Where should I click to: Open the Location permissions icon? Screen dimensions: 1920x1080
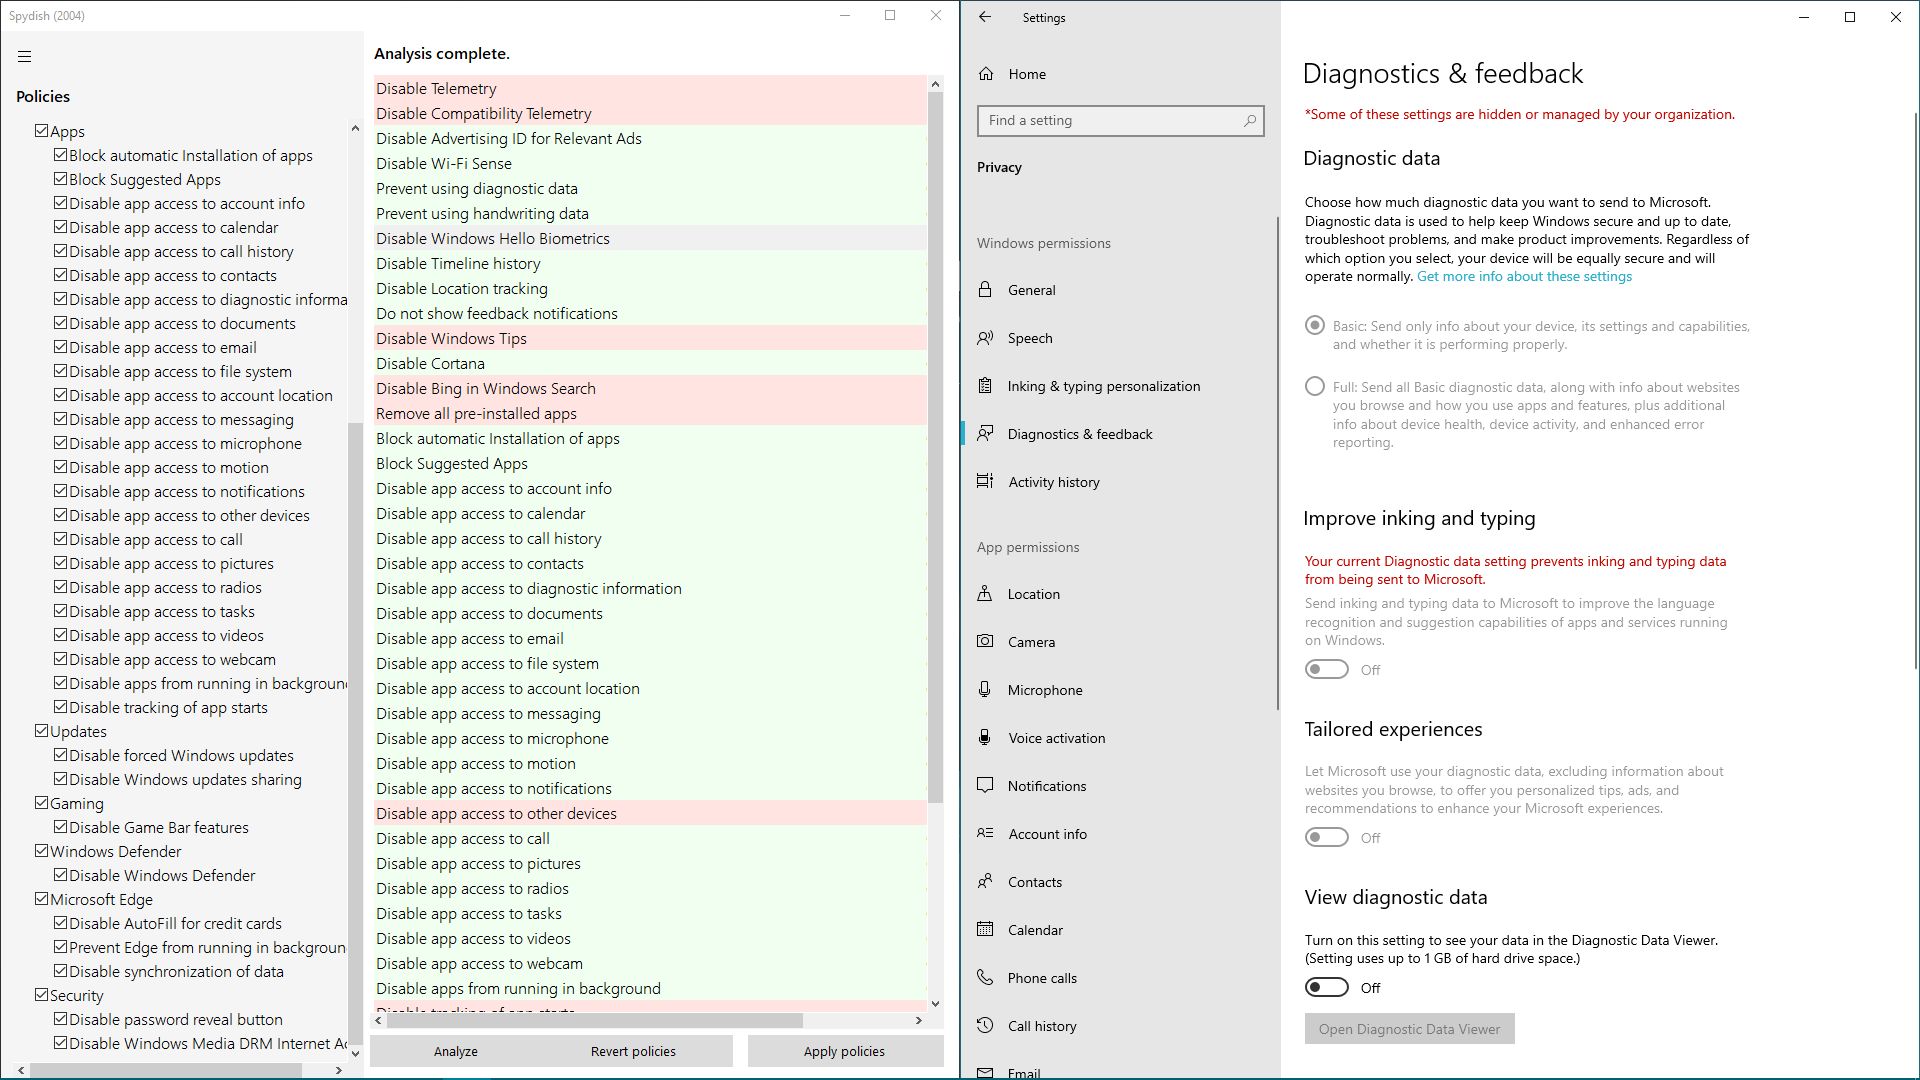(985, 594)
